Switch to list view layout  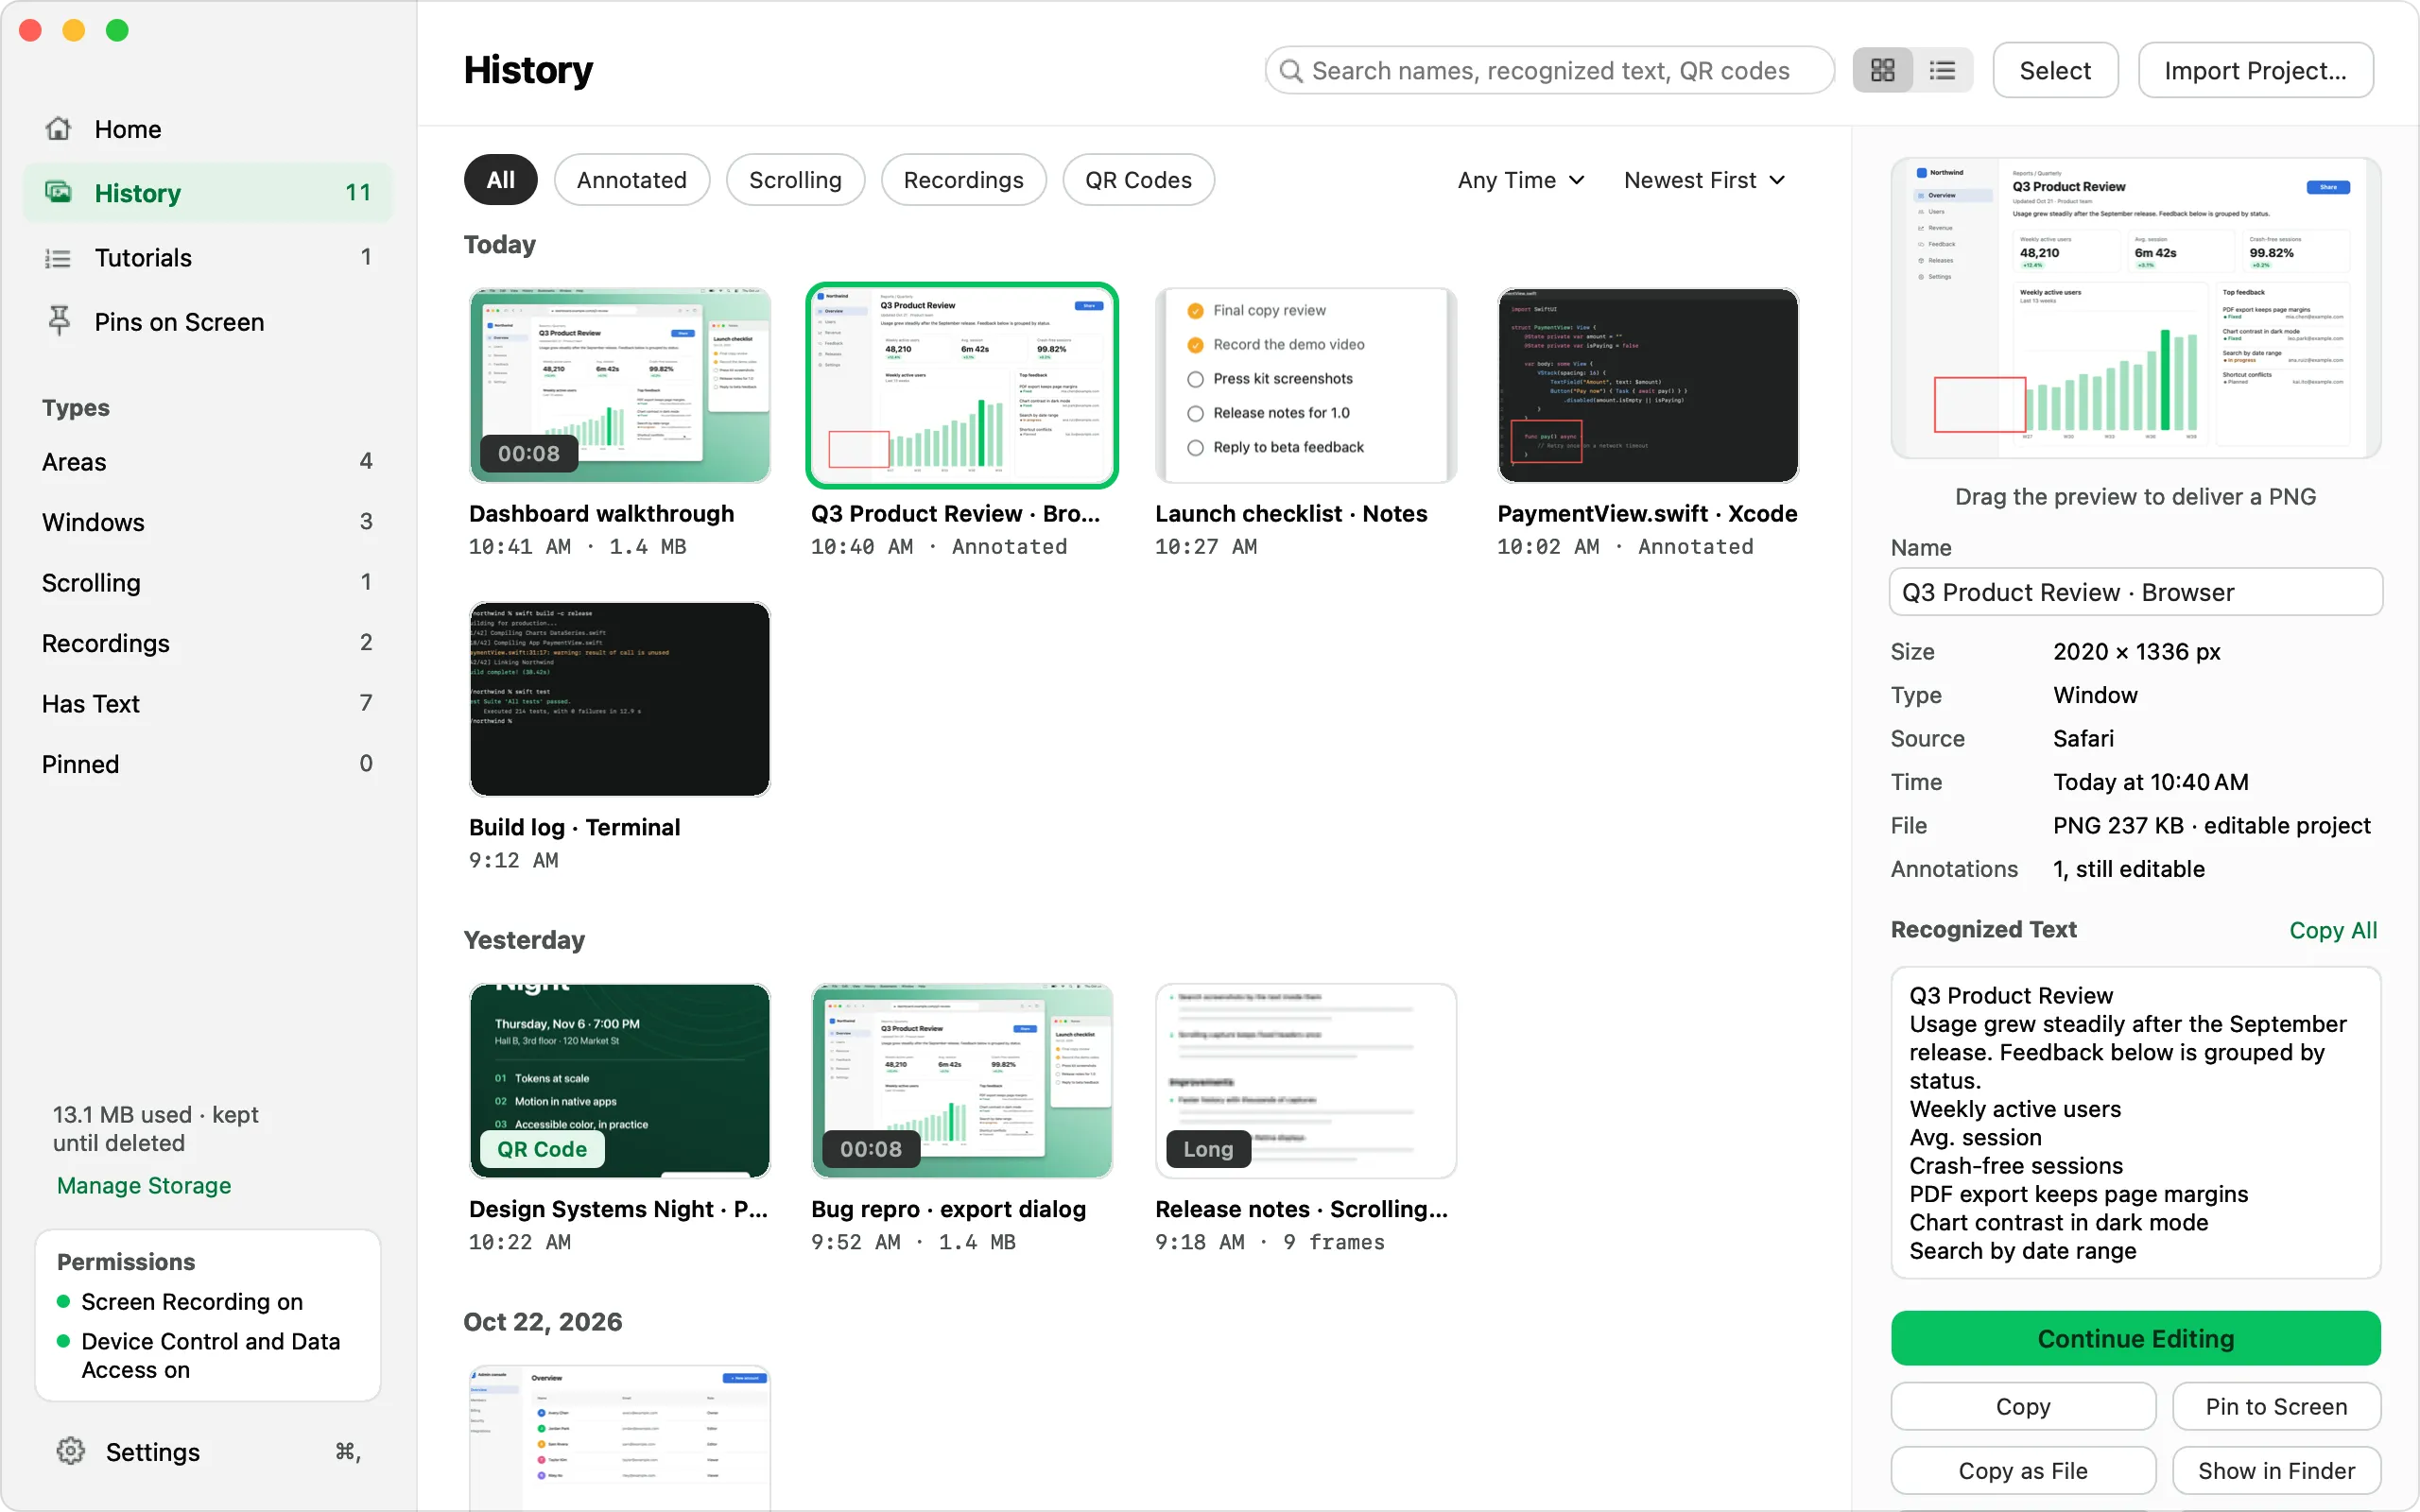pos(1942,71)
